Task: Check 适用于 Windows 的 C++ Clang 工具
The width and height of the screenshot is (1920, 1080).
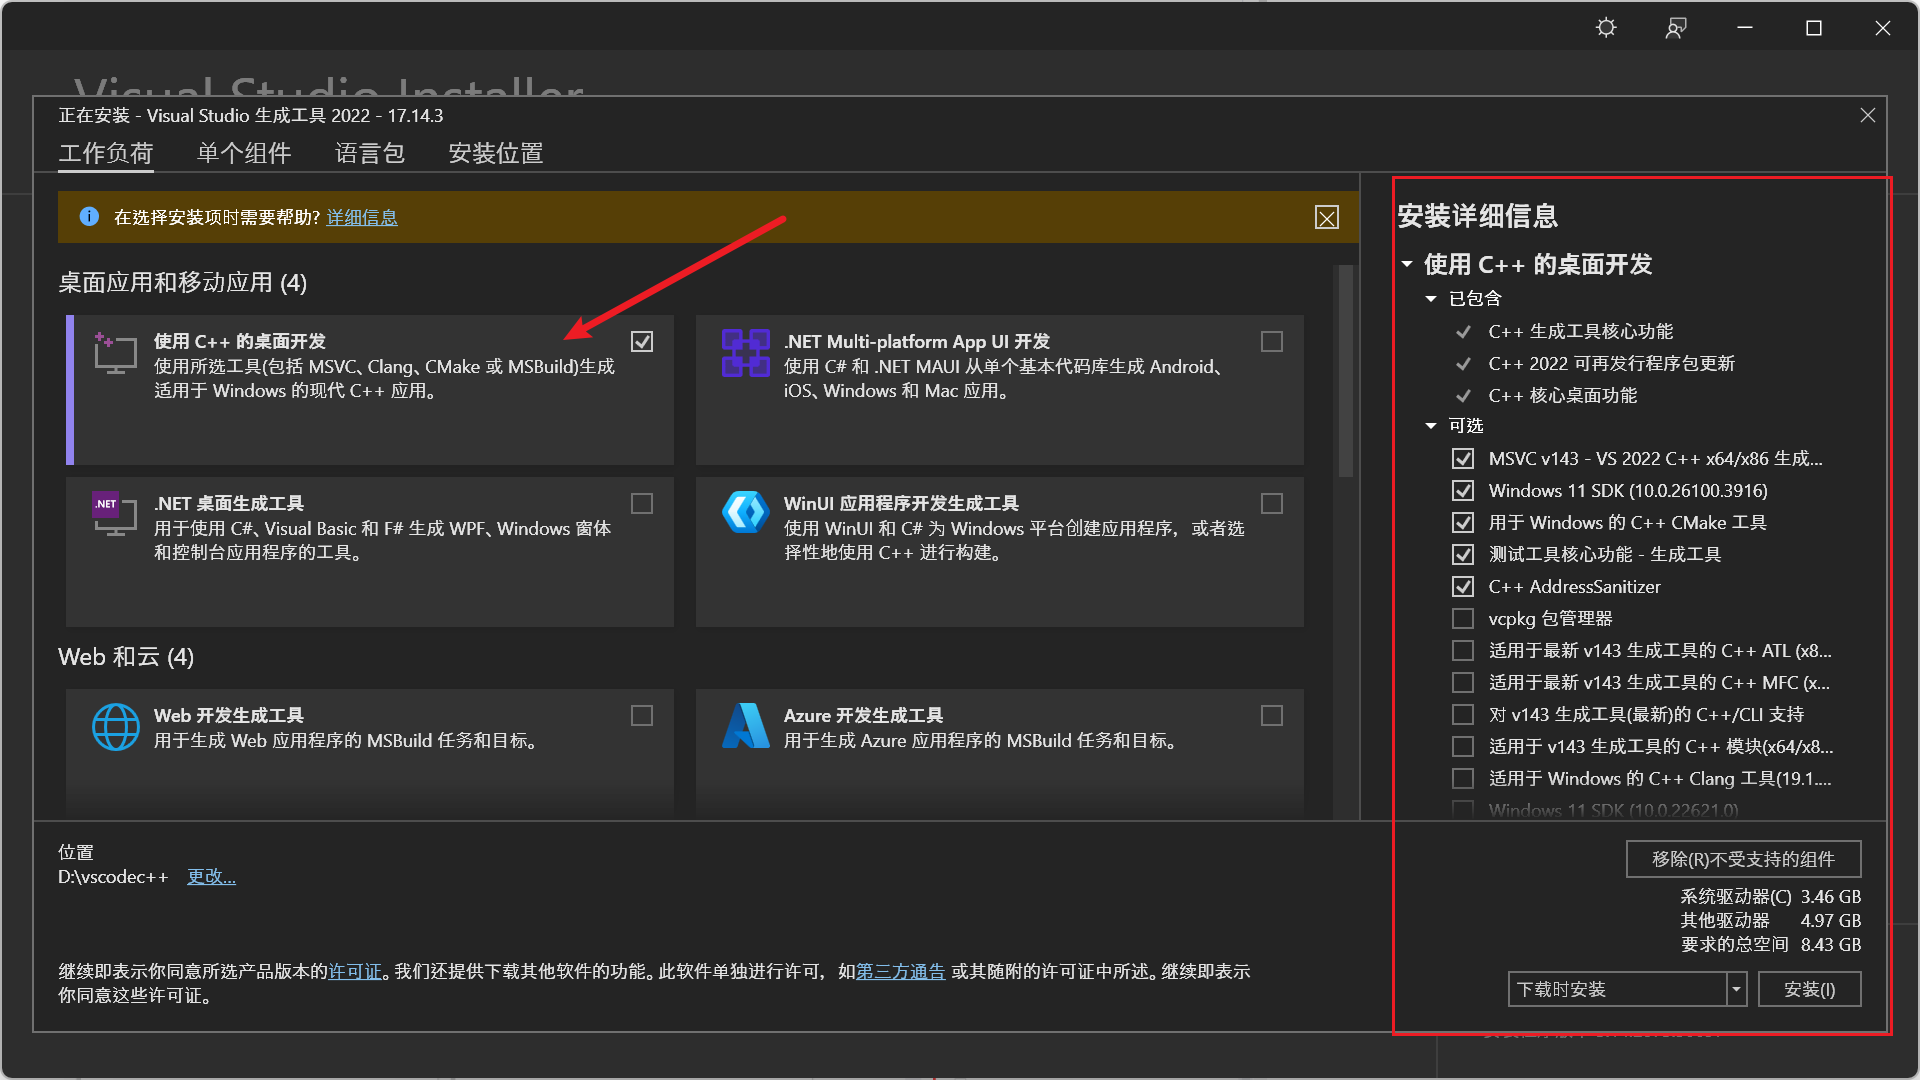Action: pyautogui.click(x=1462, y=778)
